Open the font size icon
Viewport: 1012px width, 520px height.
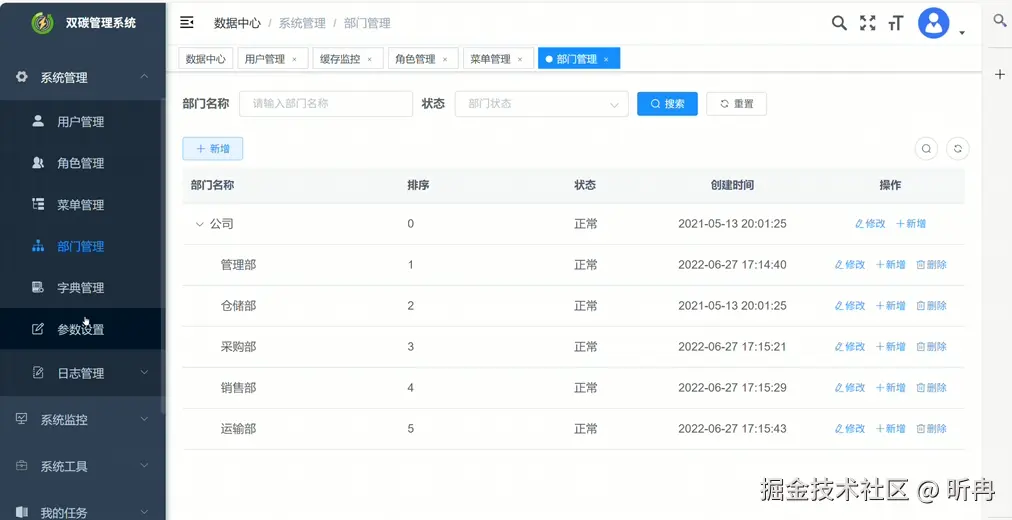coord(895,24)
